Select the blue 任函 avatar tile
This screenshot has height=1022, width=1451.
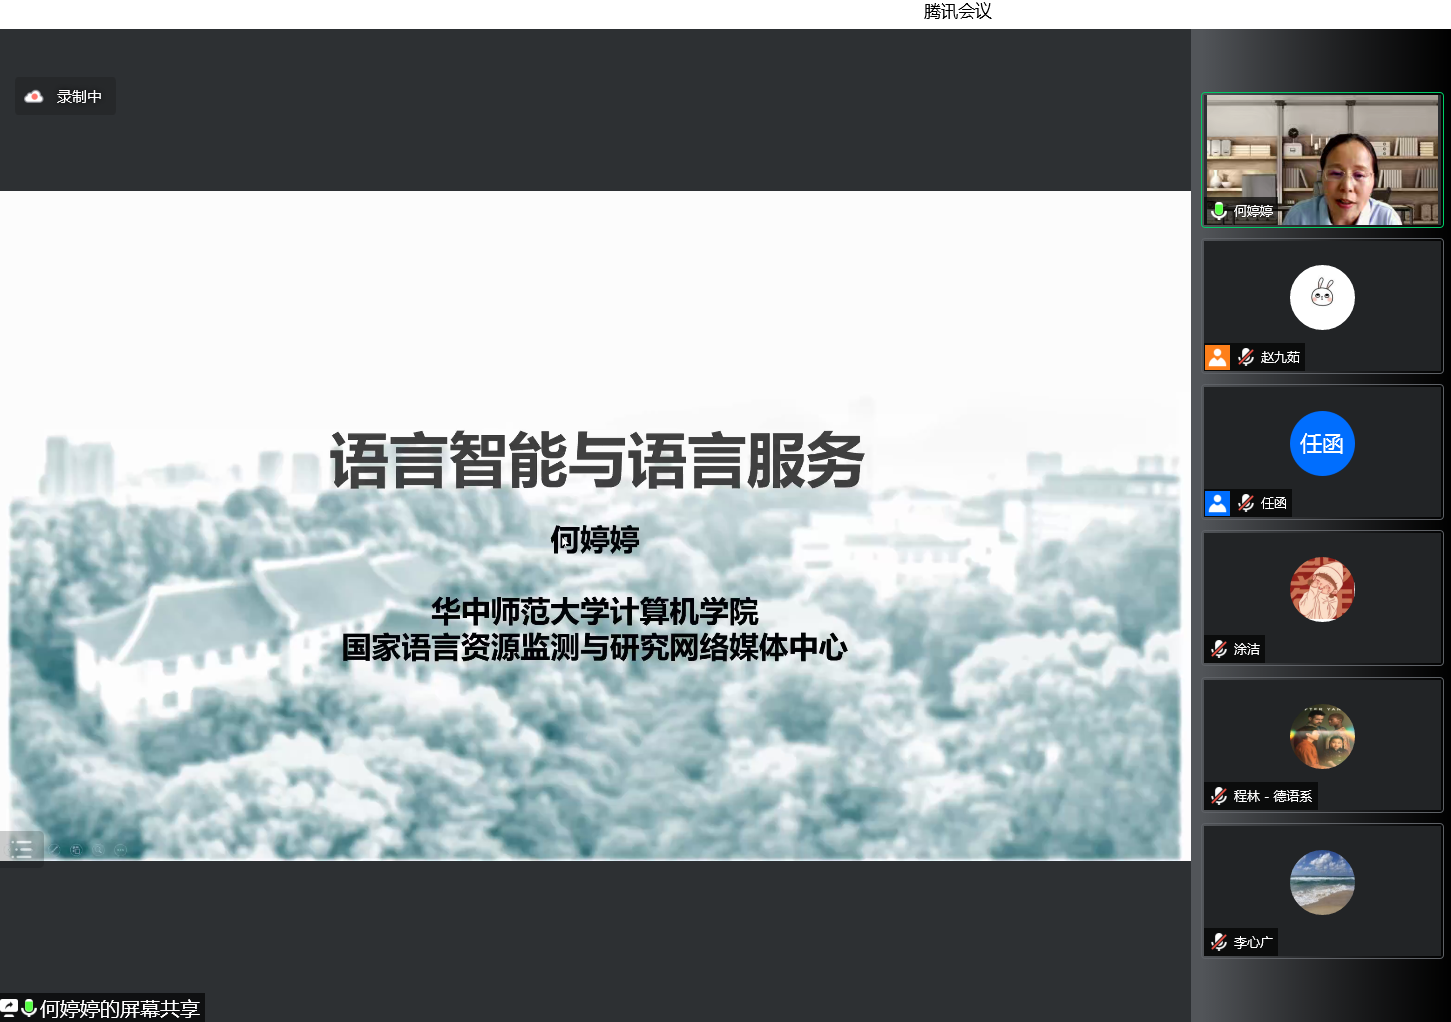tap(1322, 443)
